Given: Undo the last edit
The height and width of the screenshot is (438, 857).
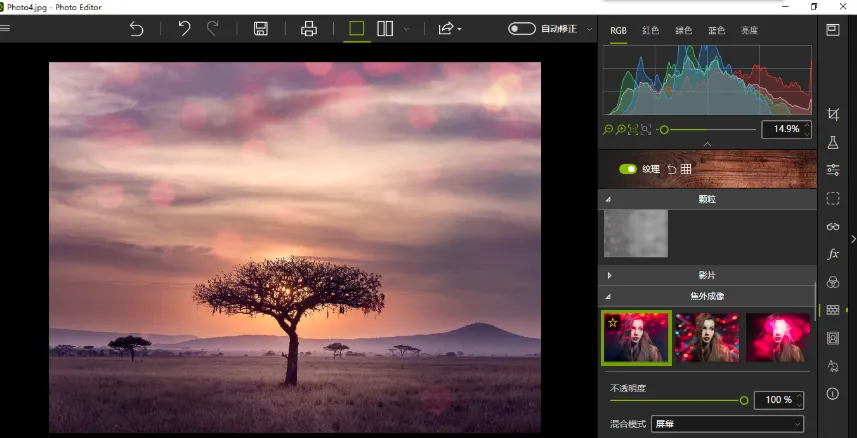Looking at the screenshot, I should pos(184,28).
